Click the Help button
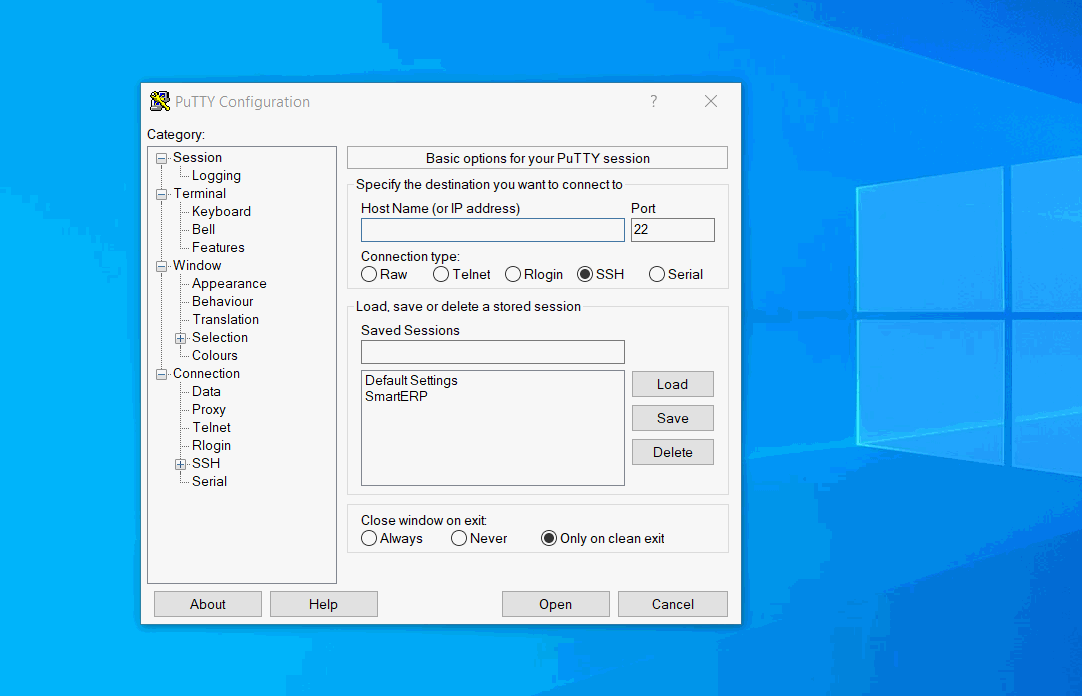The width and height of the screenshot is (1082, 696). 324,604
